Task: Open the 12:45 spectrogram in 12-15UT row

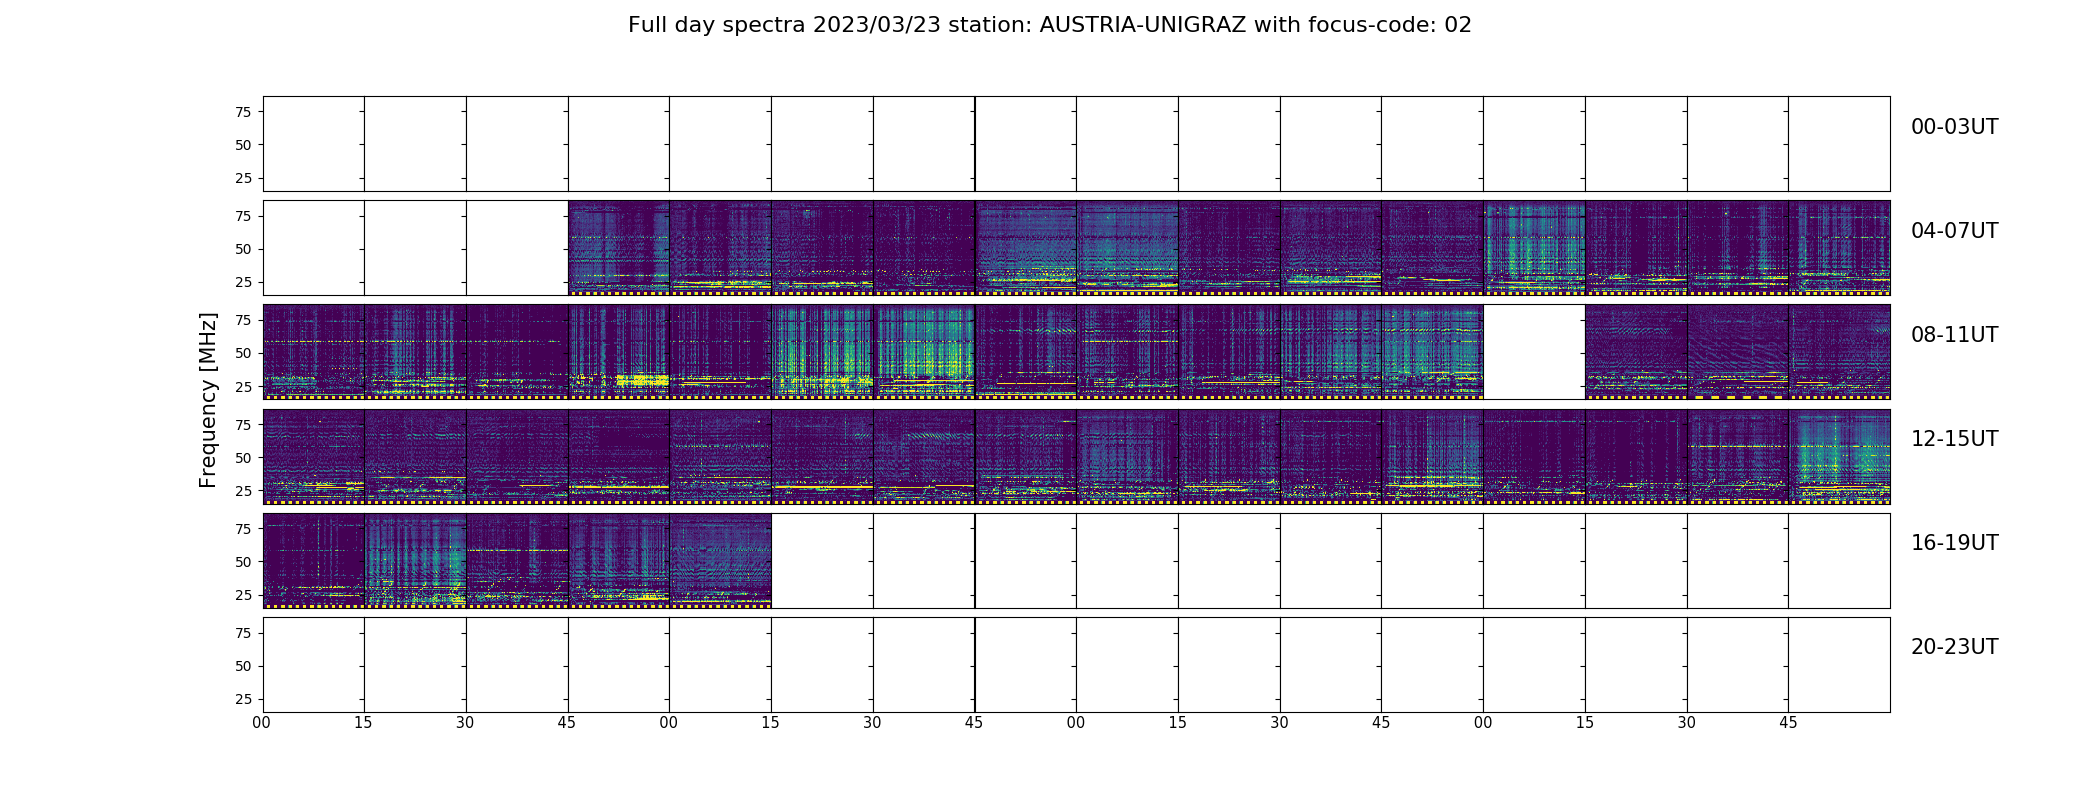Action: tap(619, 456)
